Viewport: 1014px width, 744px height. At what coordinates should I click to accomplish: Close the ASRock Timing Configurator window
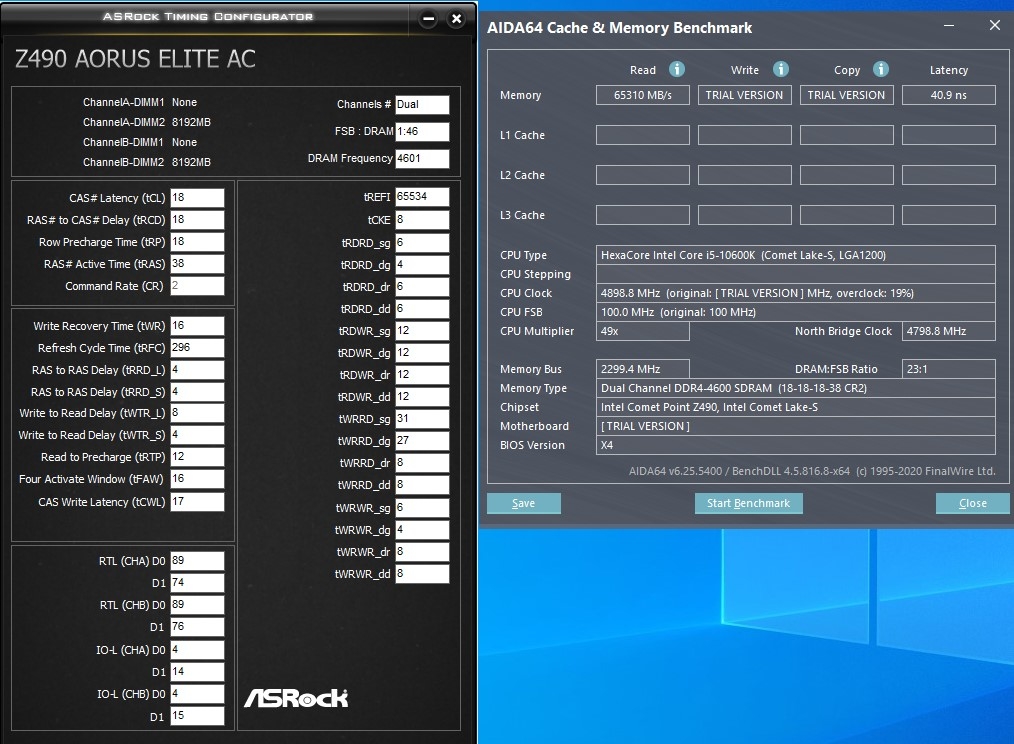point(456,19)
